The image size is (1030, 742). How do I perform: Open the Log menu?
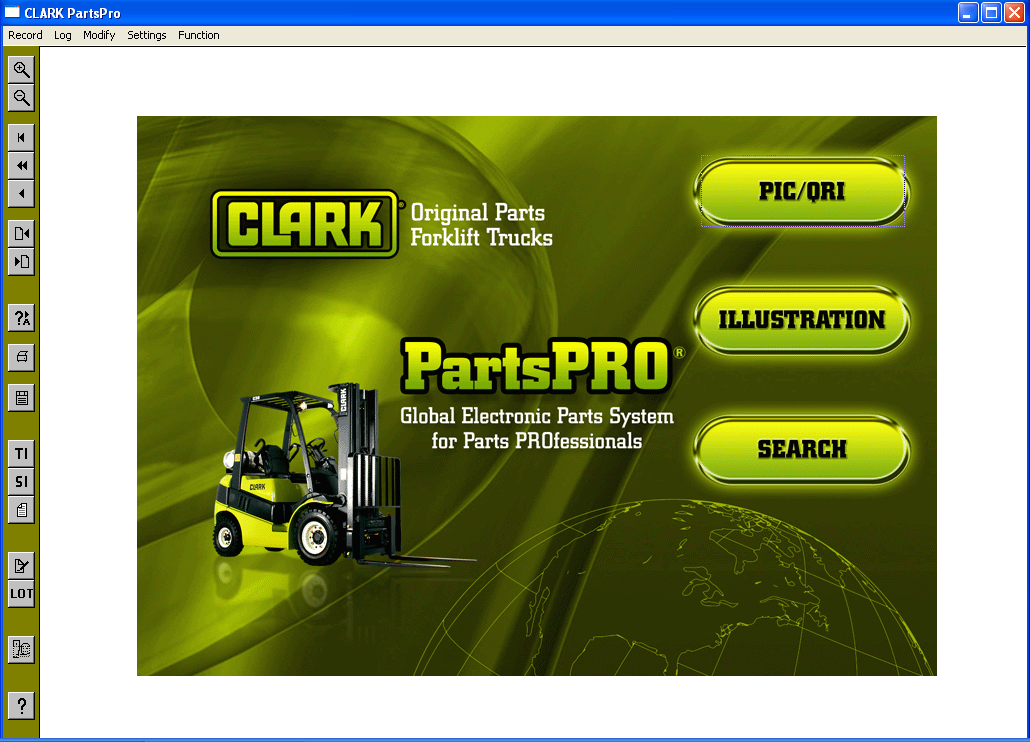(62, 35)
